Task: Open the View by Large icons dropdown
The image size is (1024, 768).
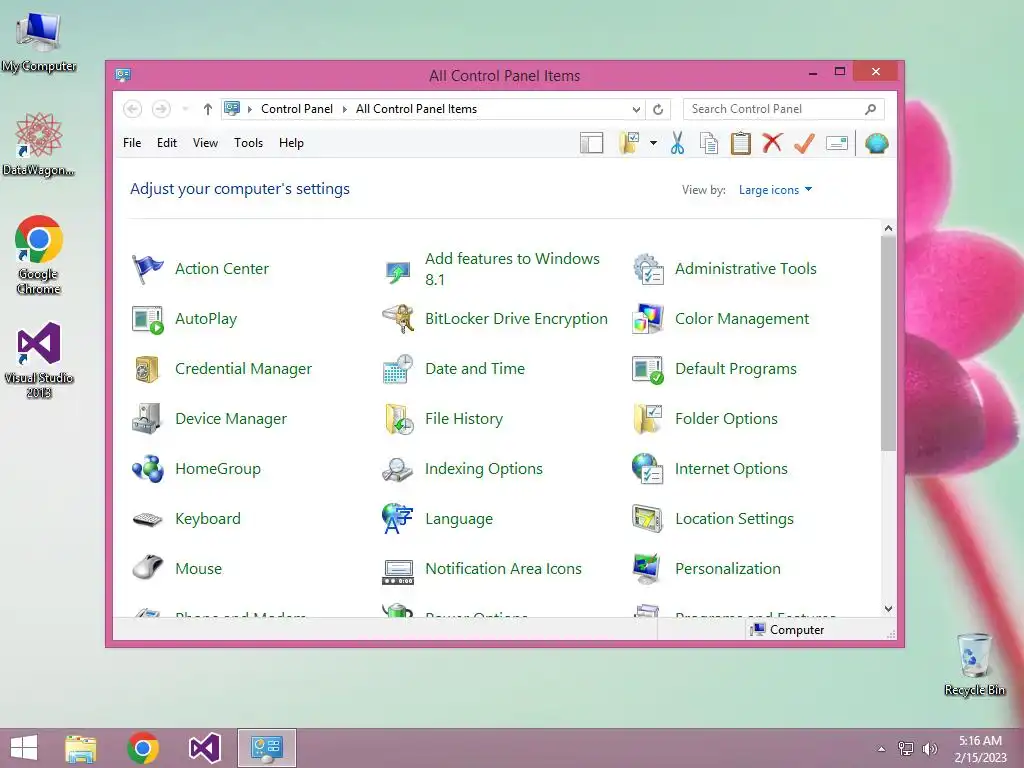Action: coord(775,190)
